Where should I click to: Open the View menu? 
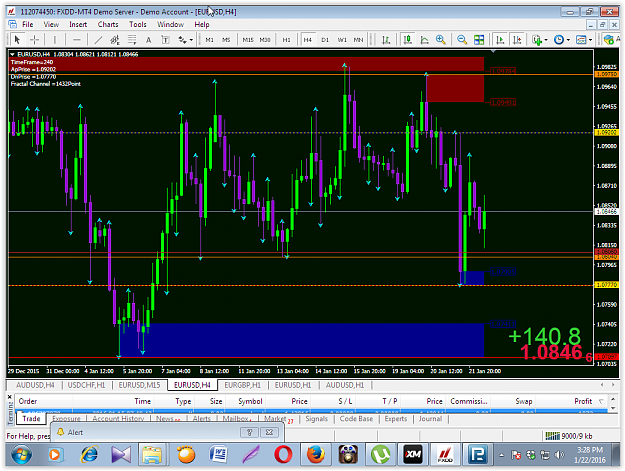coord(51,24)
